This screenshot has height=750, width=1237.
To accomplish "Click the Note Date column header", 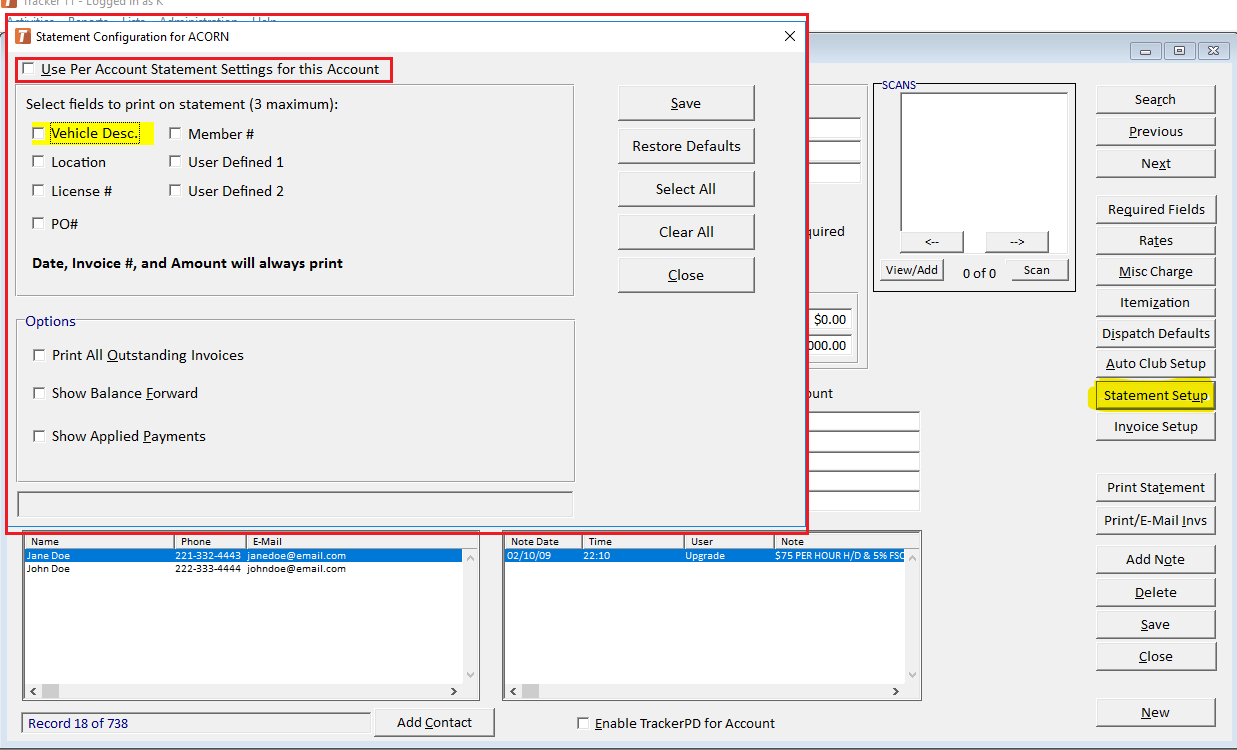I will pyautogui.click(x=543, y=541).
